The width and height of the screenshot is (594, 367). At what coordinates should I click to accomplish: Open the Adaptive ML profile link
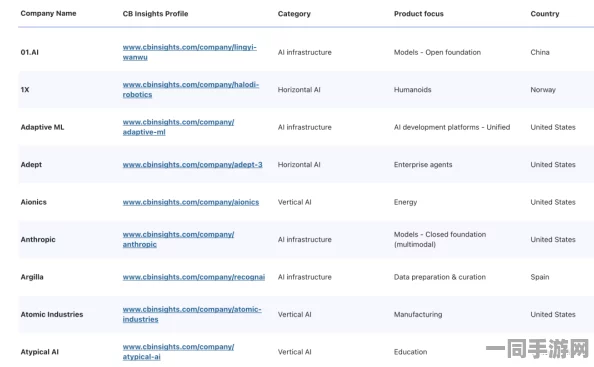[178, 127]
